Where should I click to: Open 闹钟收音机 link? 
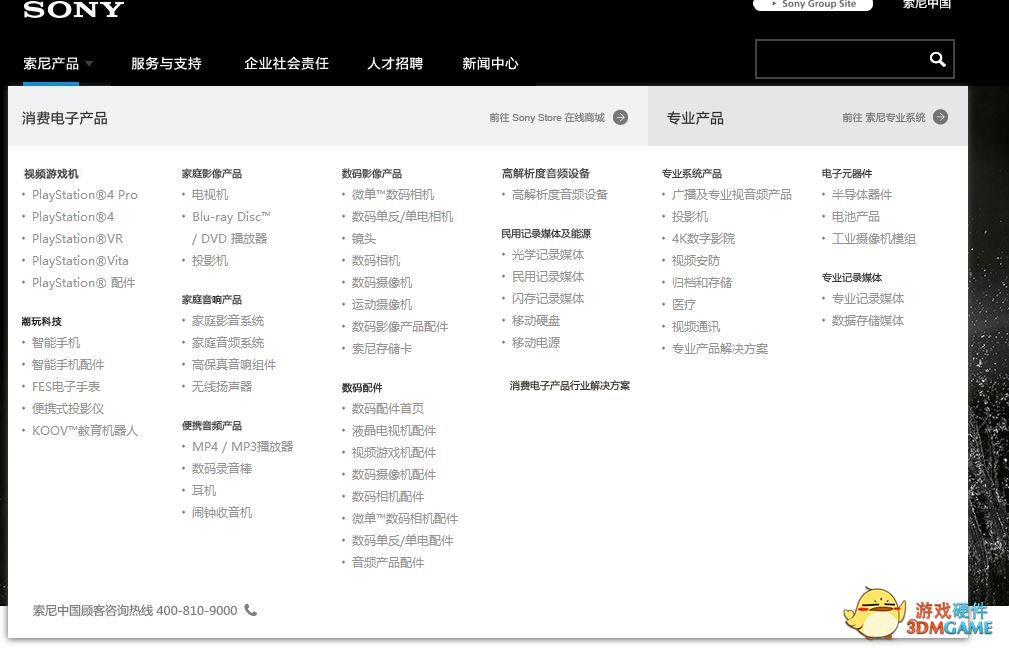pos(222,512)
